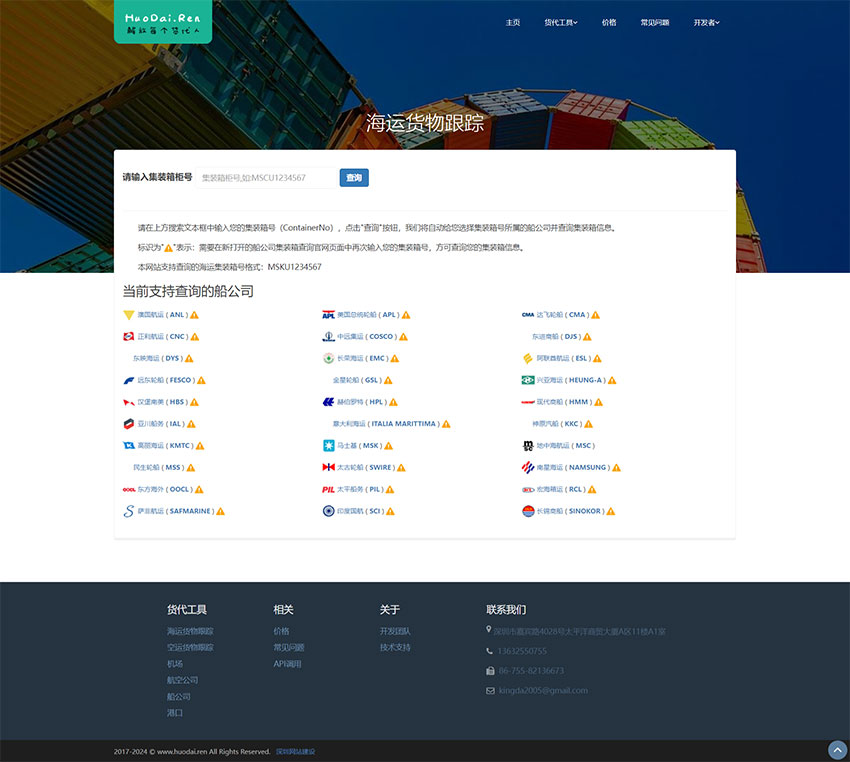The width and height of the screenshot is (850, 762).
Task: Click the SAFMARINE S logo
Action: pyautogui.click(x=128, y=511)
